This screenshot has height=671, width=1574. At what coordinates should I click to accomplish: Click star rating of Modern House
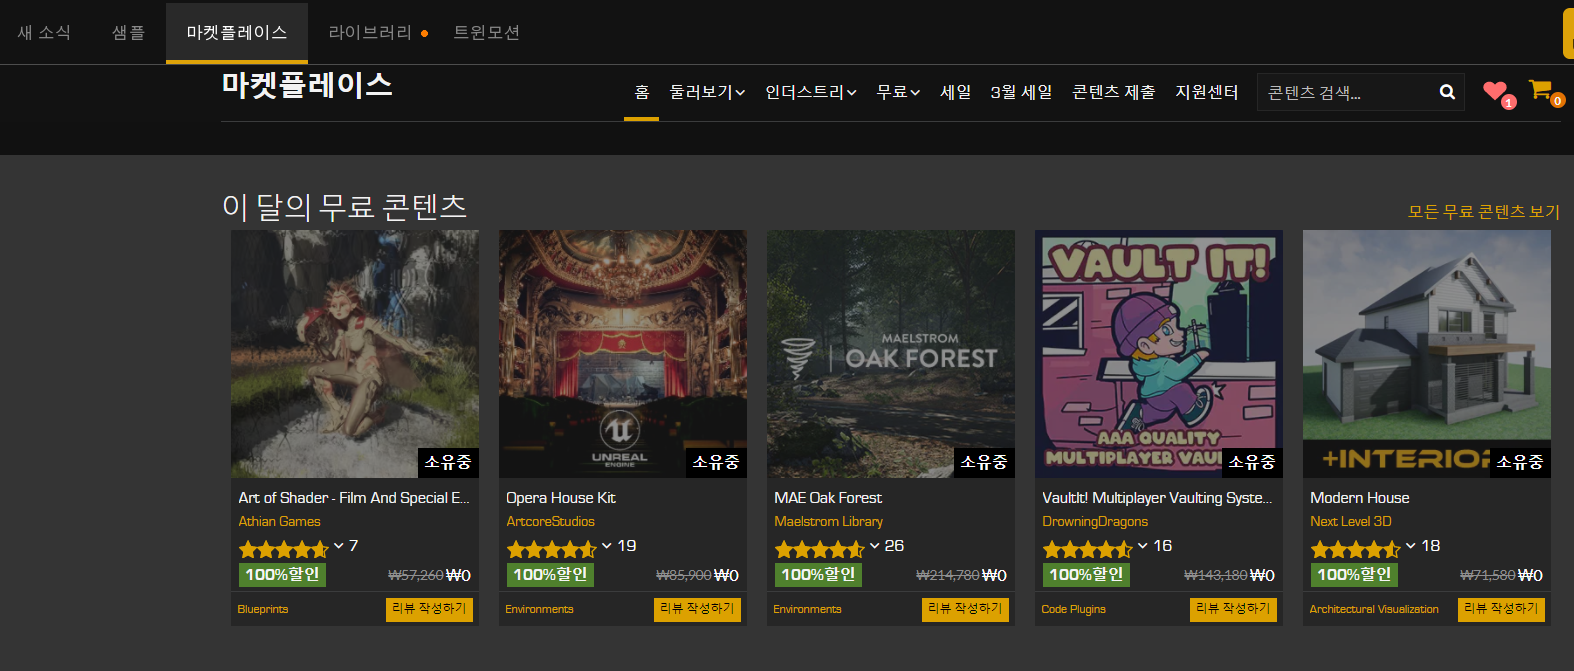click(x=1356, y=549)
